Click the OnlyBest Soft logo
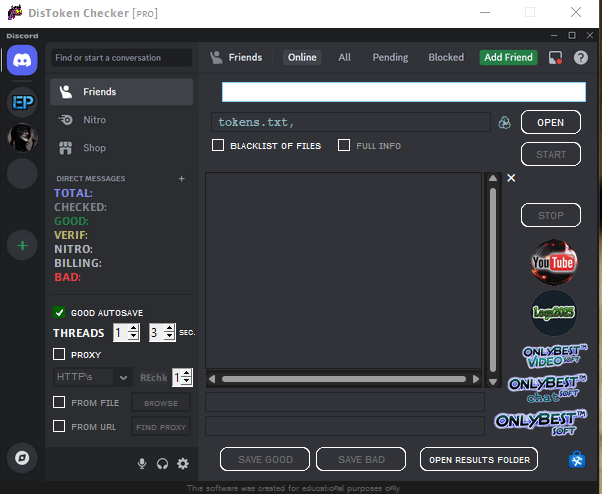 point(541,422)
